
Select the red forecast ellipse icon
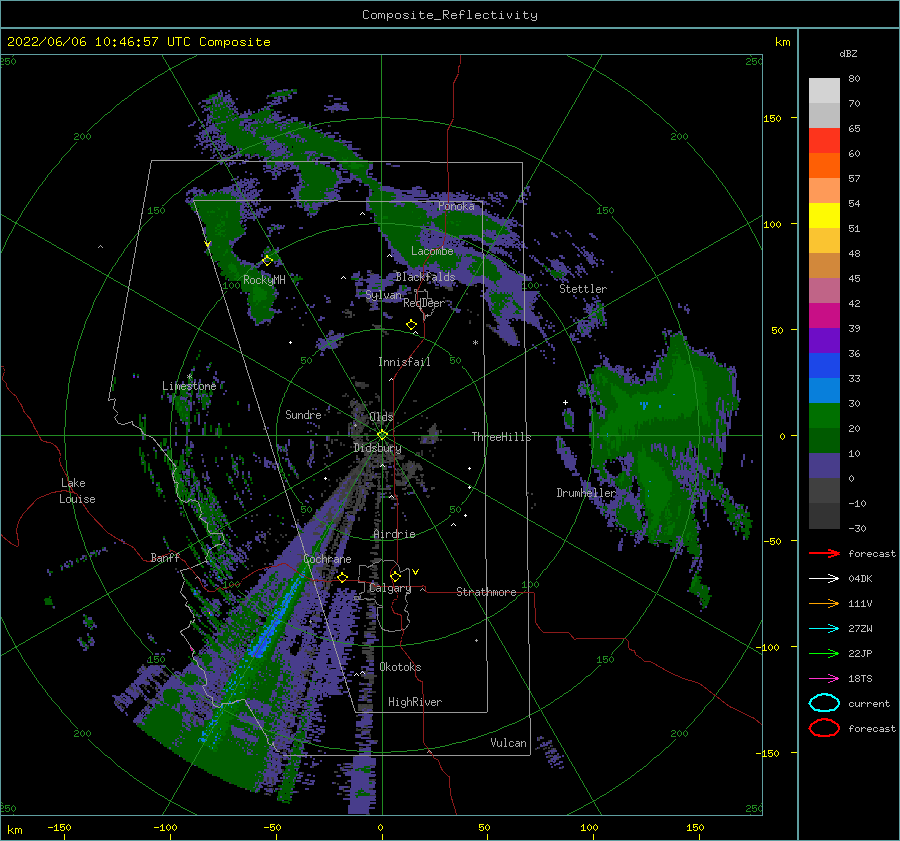pos(824,728)
